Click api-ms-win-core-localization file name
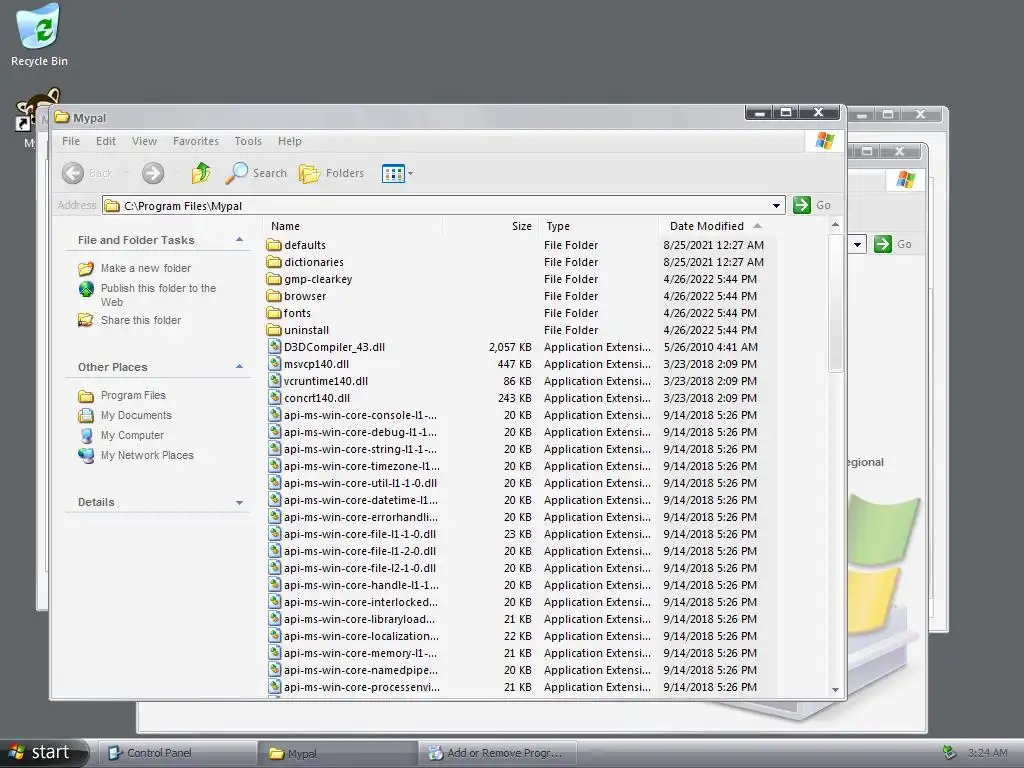 pyautogui.click(x=361, y=636)
